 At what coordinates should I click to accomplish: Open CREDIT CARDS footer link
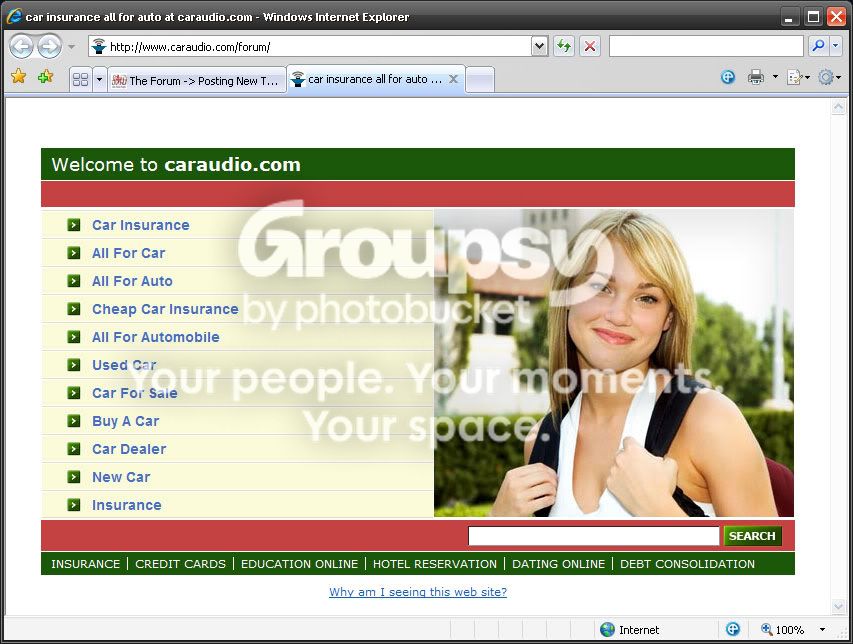coord(180,564)
